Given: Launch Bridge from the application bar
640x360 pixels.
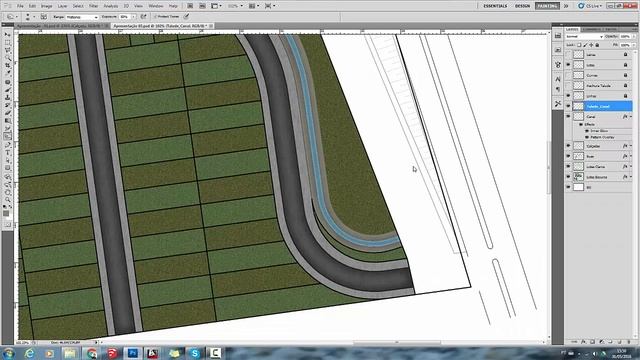Looking at the screenshot, I should (190, 6).
